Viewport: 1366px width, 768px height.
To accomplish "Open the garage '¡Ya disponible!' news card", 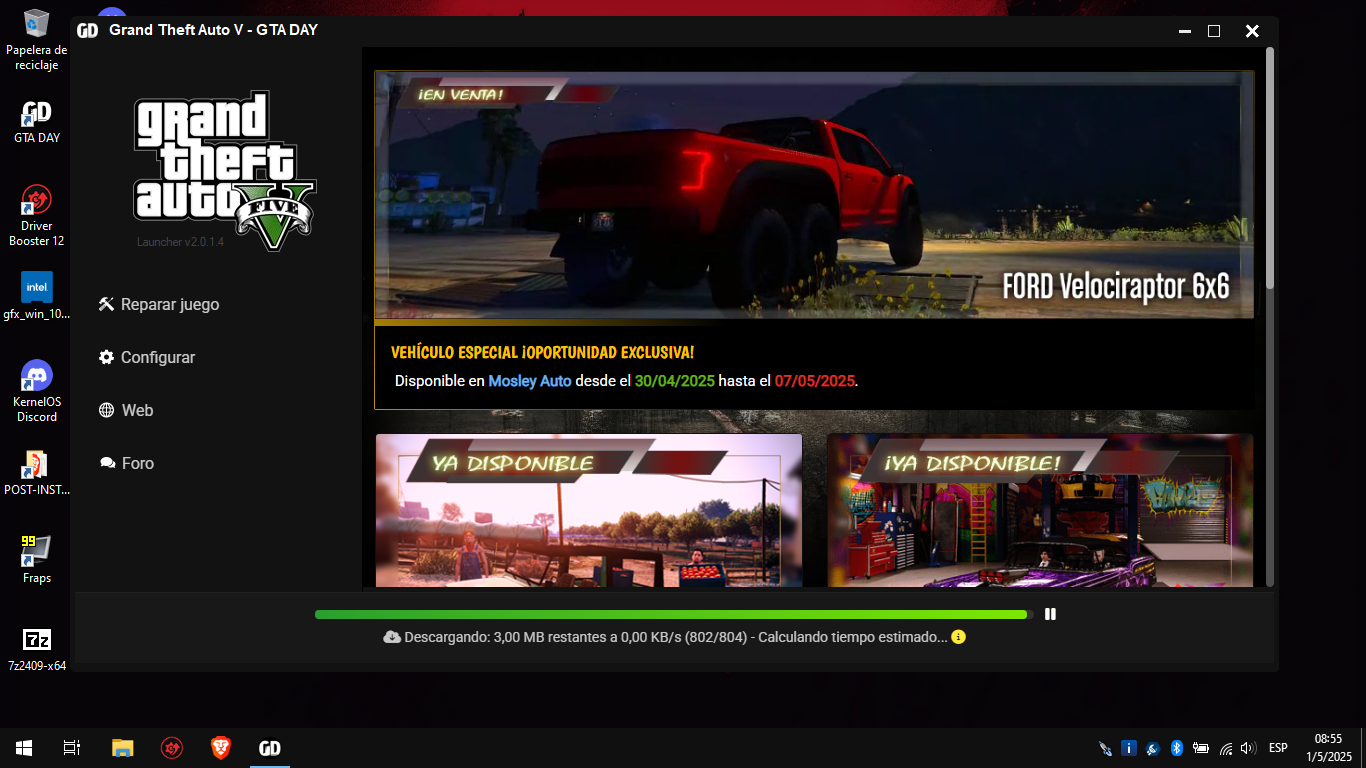I will click(1040, 511).
